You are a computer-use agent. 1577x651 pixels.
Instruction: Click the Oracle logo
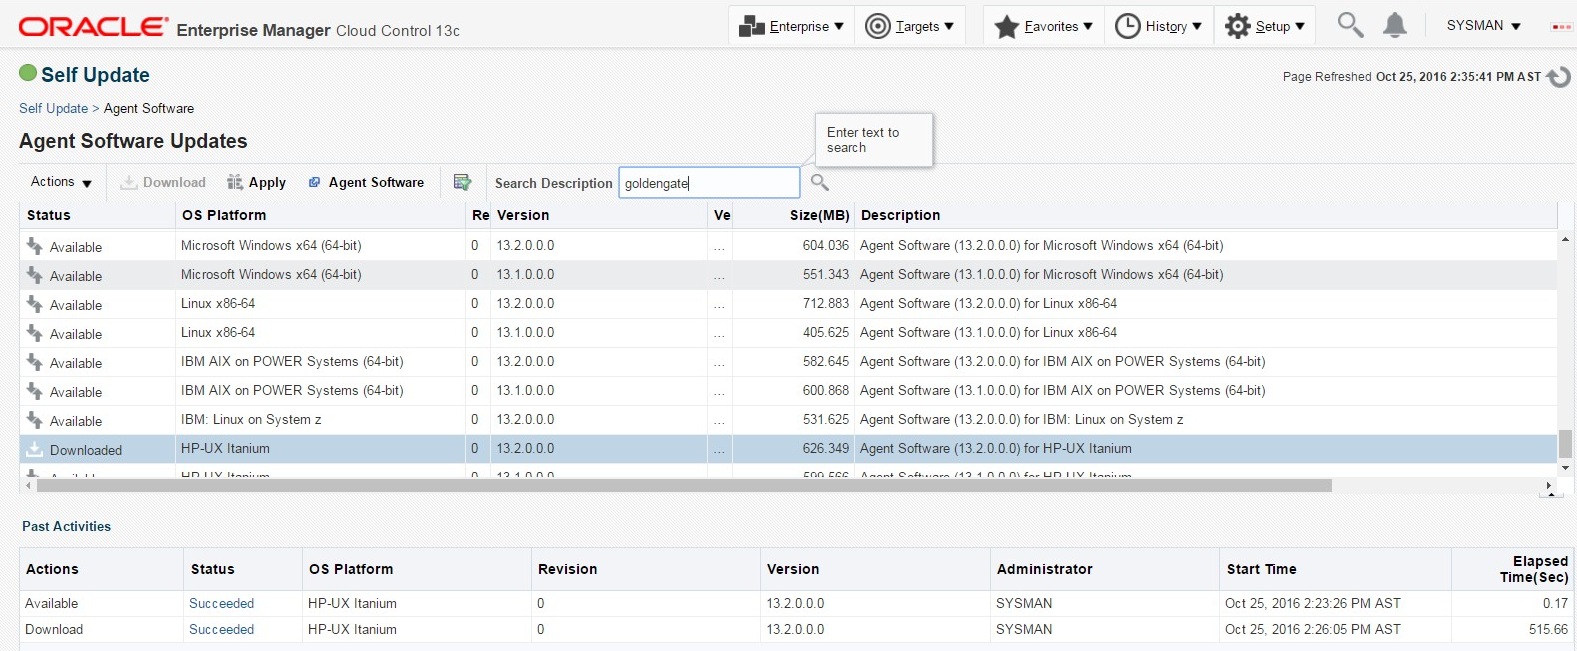(x=94, y=27)
